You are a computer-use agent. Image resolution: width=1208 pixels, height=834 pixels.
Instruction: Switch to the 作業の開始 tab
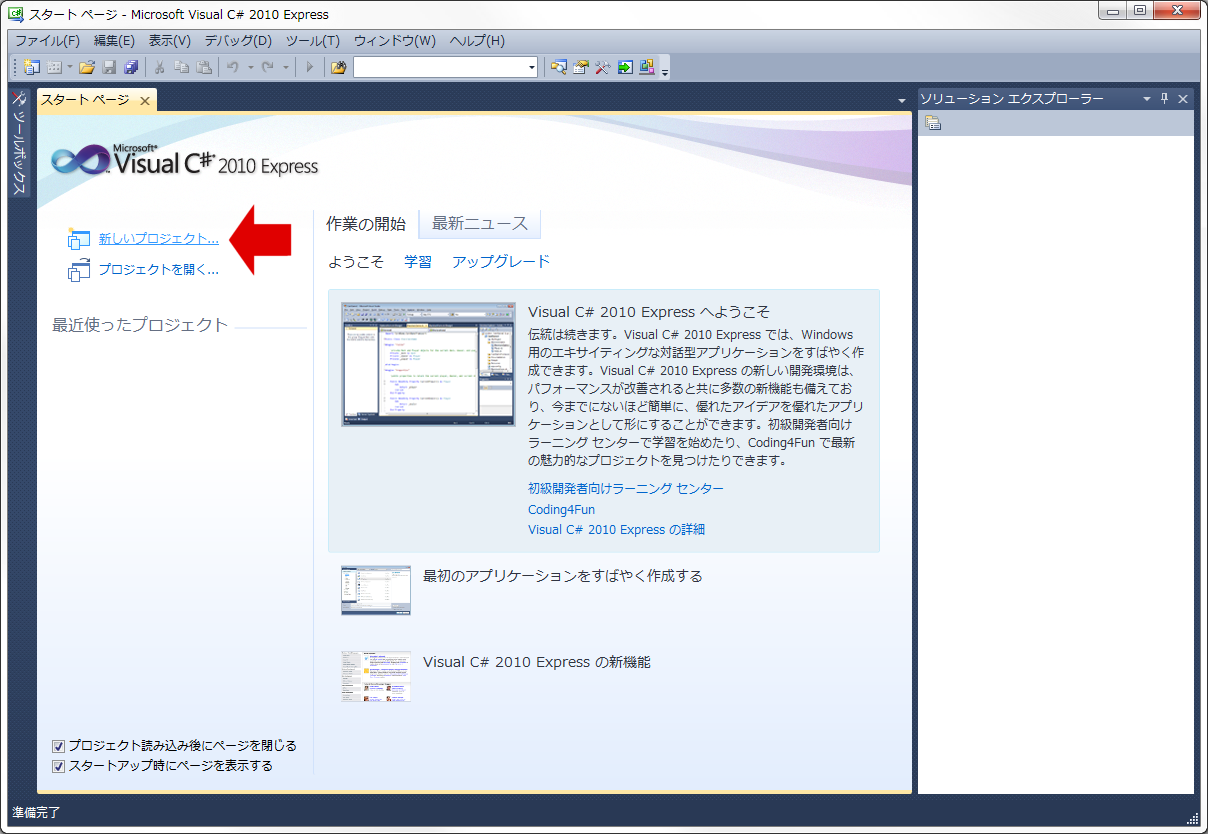366,224
